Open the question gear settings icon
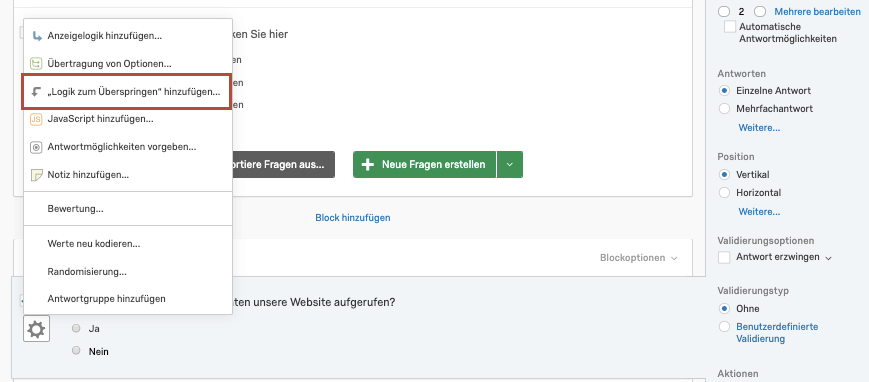This screenshot has width=869, height=382. [37, 330]
